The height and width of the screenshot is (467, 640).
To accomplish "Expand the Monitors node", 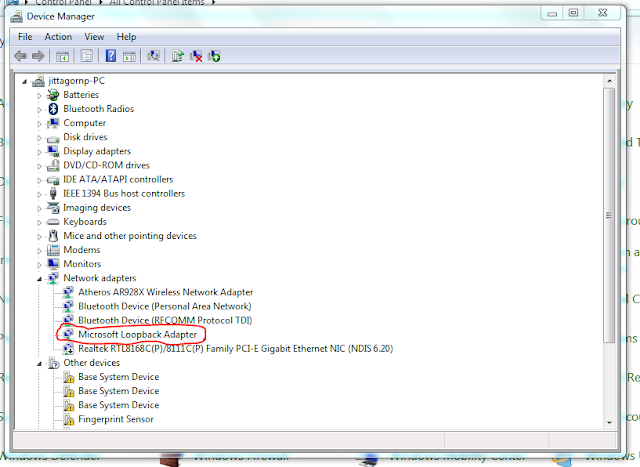I will 39,265.
